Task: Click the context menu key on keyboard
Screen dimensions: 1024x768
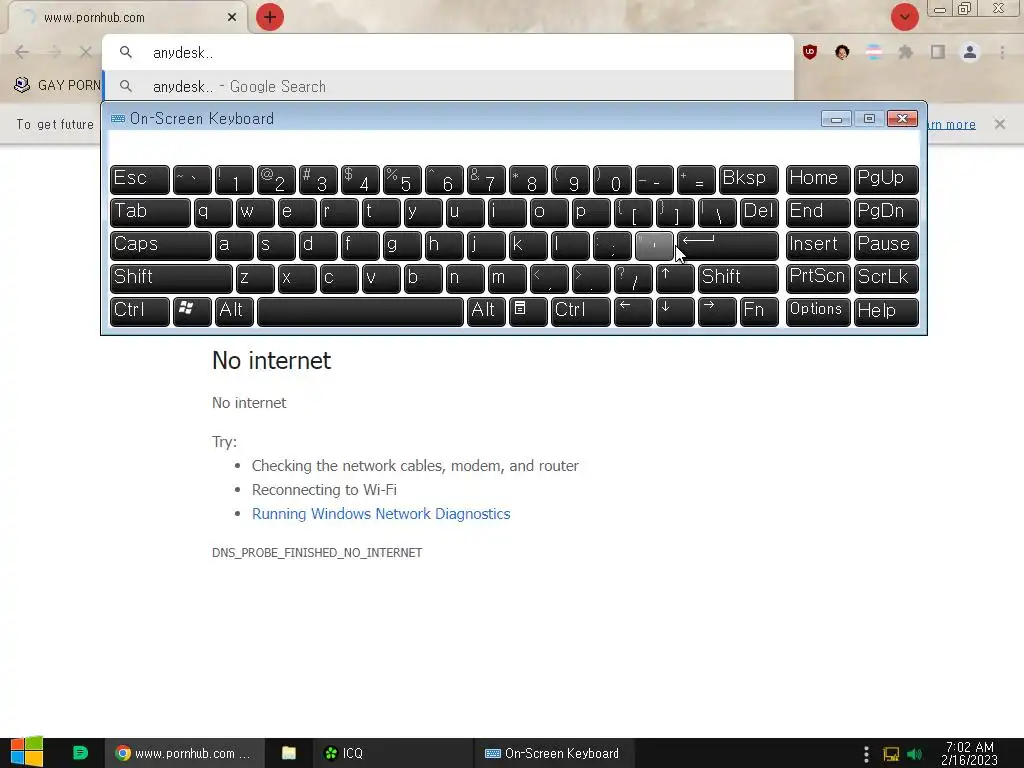Action: click(528, 311)
